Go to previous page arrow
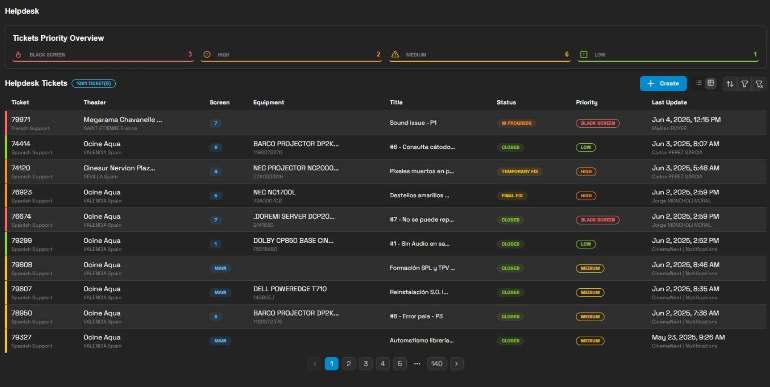This screenshot has height=387, width=770. click(x=315, y=364)
